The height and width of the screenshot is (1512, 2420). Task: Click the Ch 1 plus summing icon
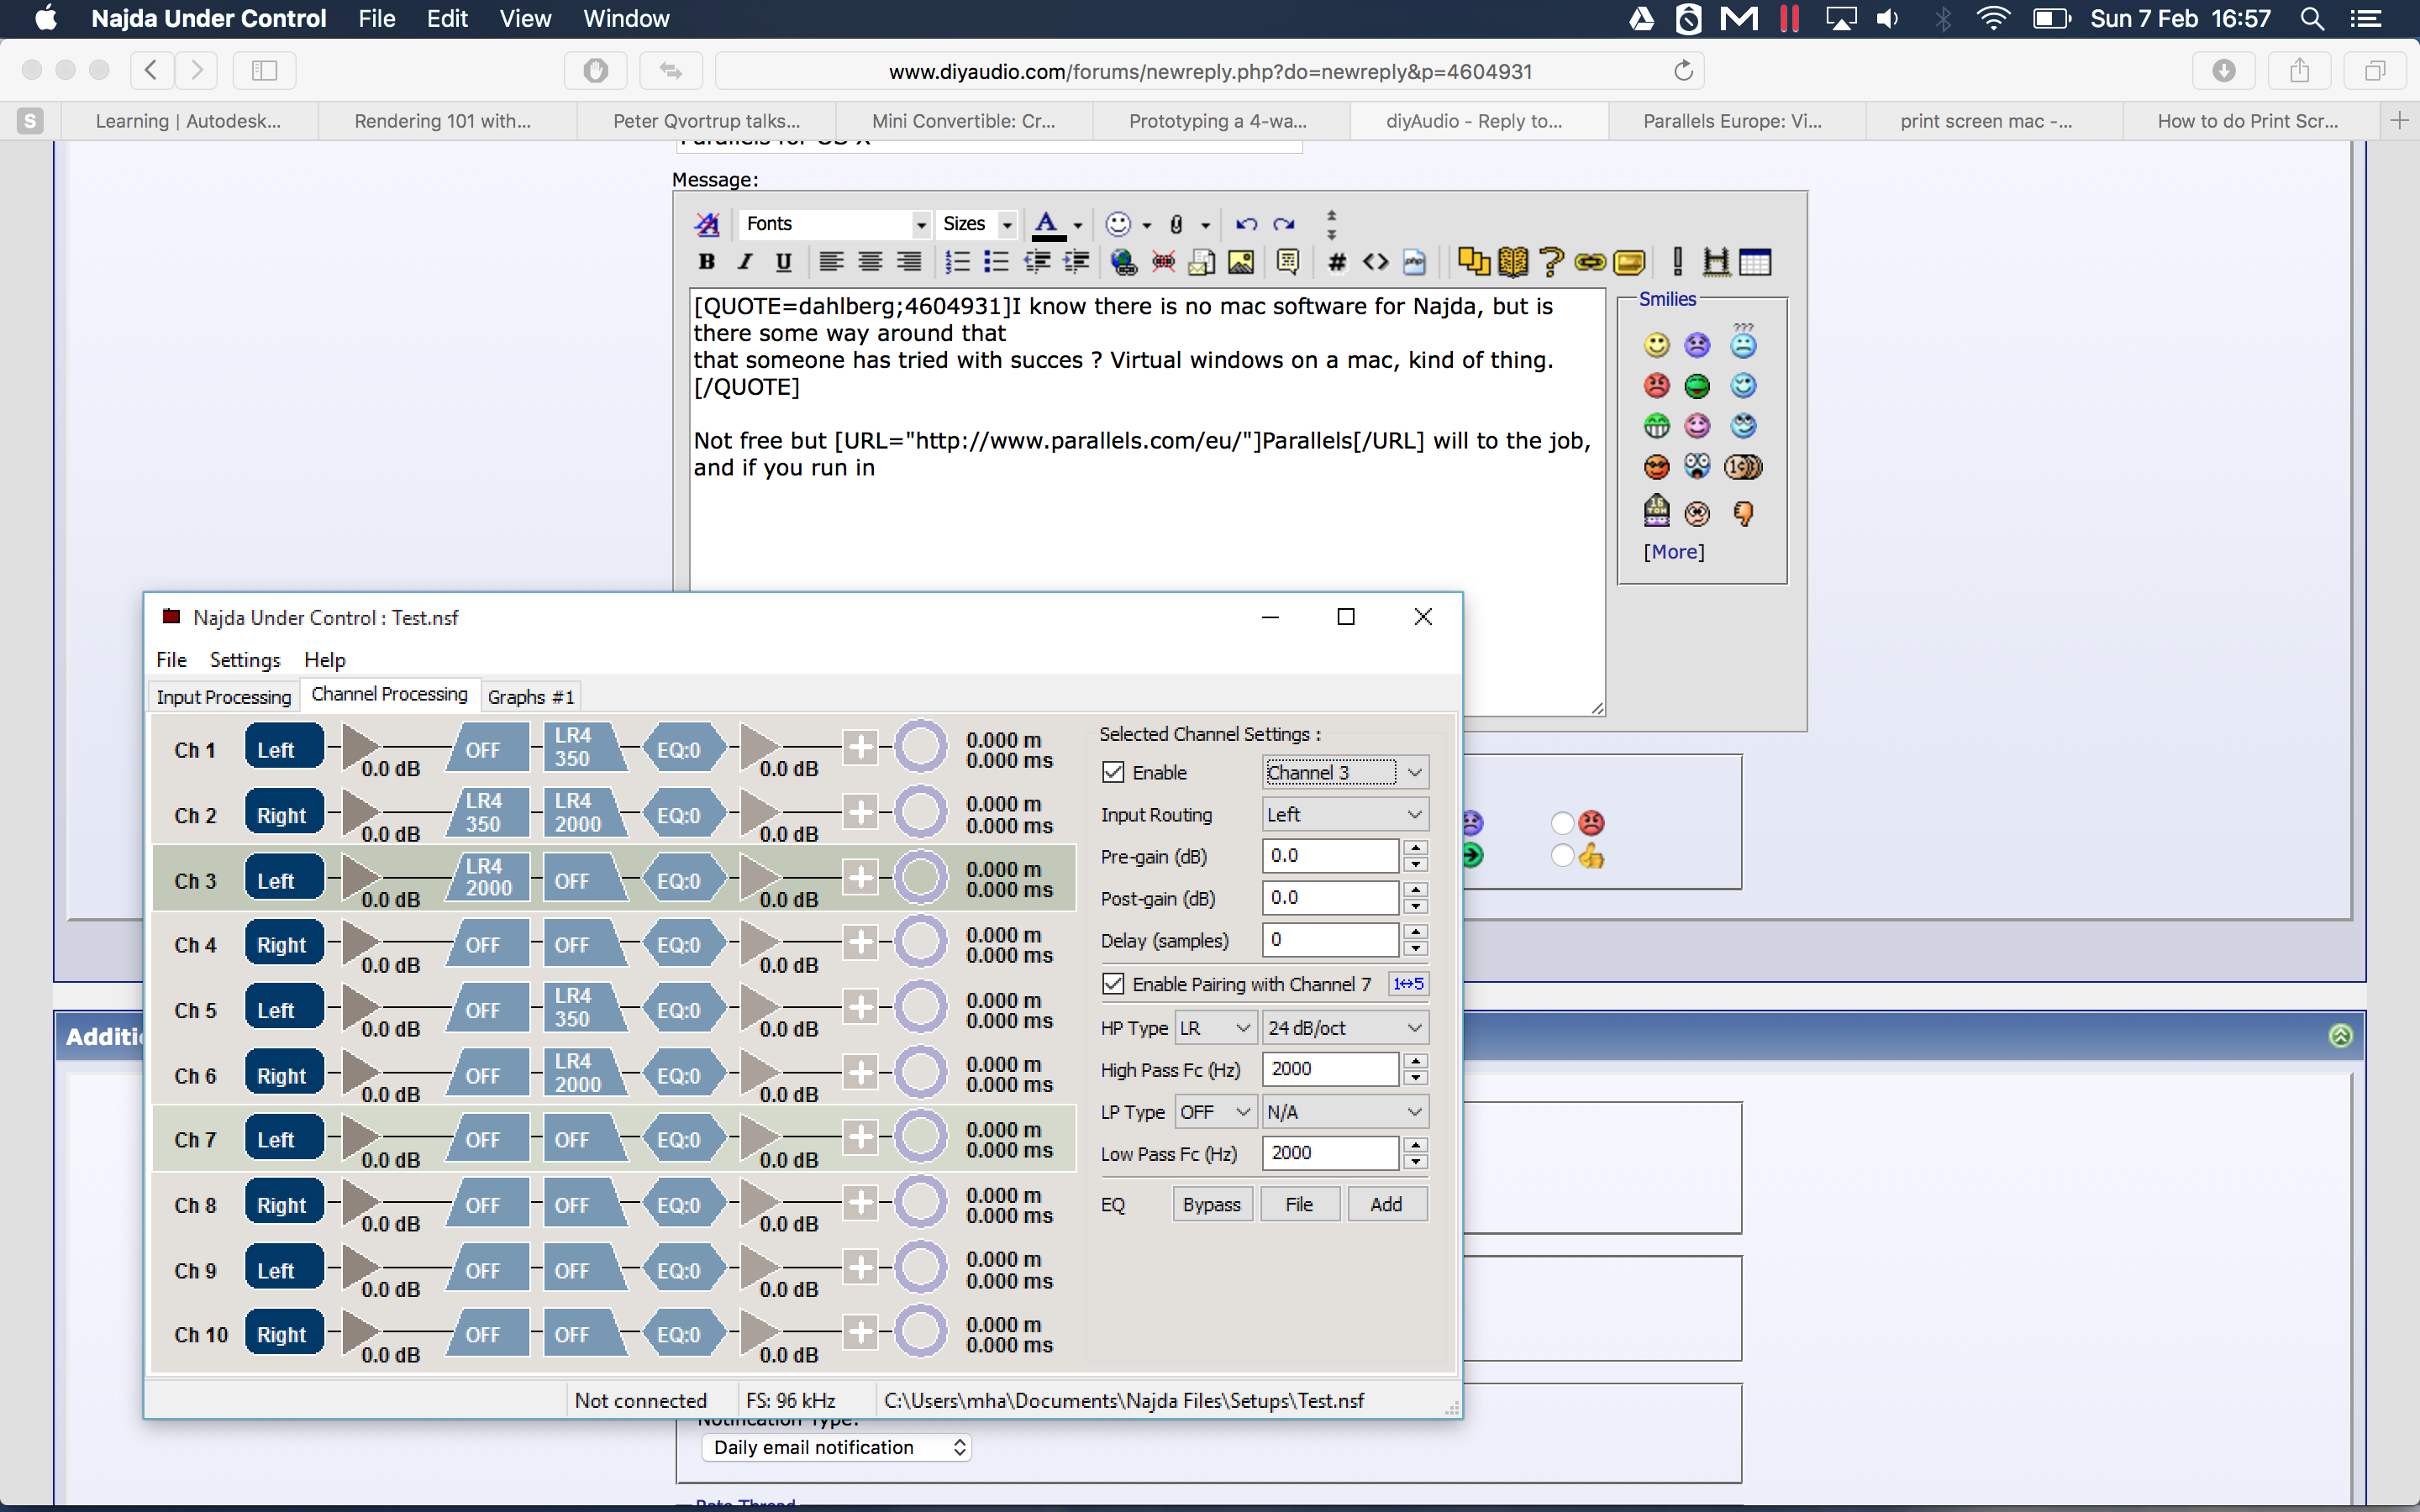click(x=860, y=747)
